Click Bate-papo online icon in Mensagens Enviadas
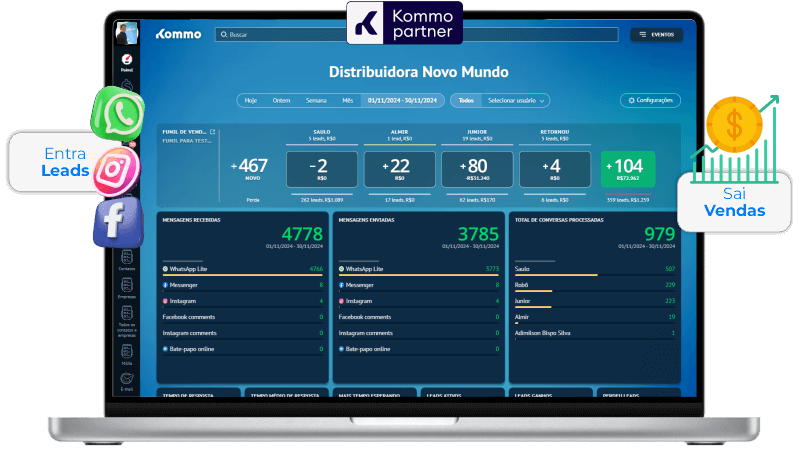Screen dimensions: 800x458 click(341, 349)
